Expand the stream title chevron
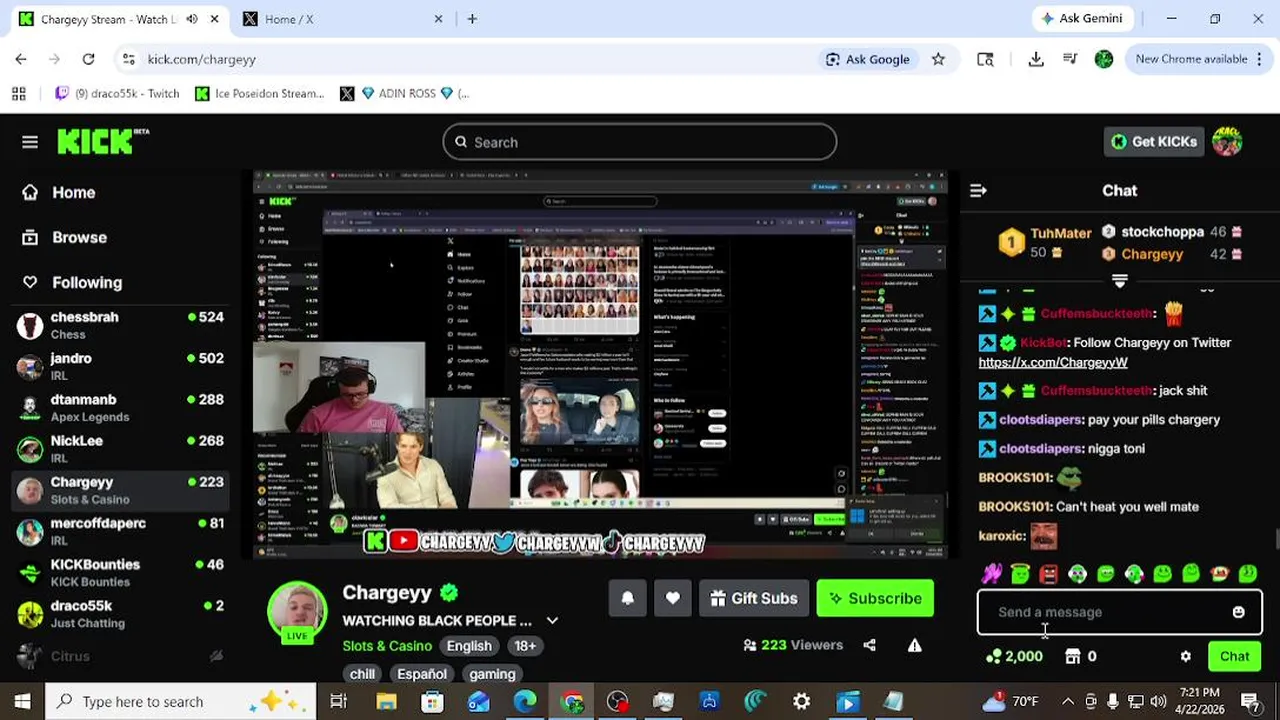This screenshot has width=1280, height=720. (552, 621)
